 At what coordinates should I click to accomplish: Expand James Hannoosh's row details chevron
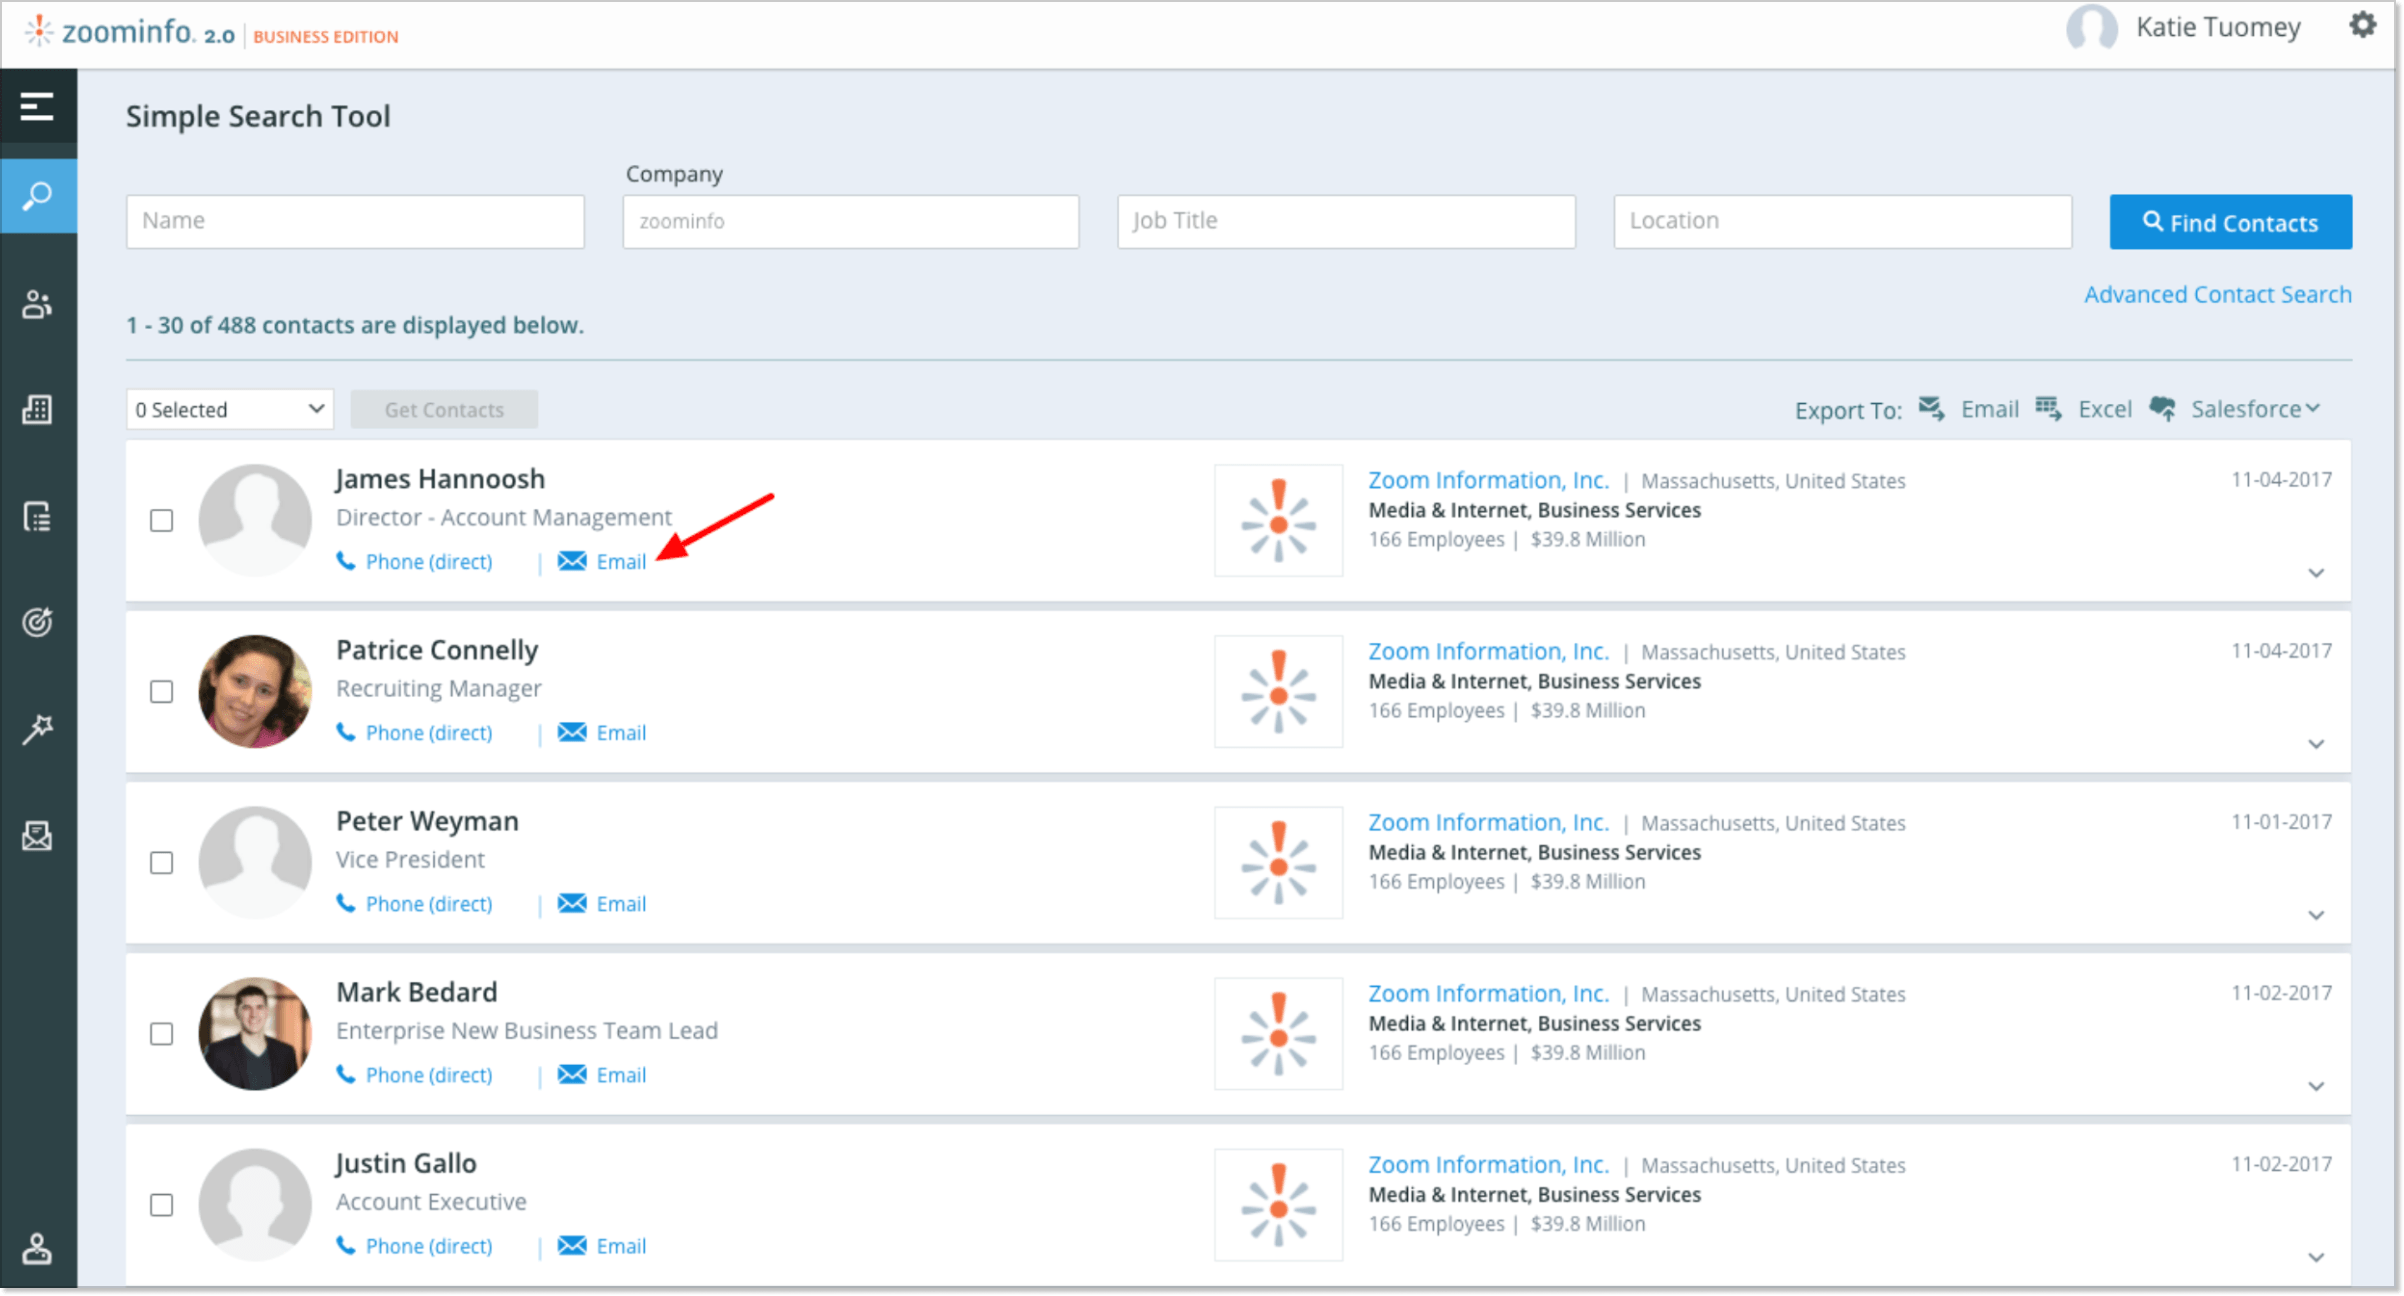(2316, 573)
